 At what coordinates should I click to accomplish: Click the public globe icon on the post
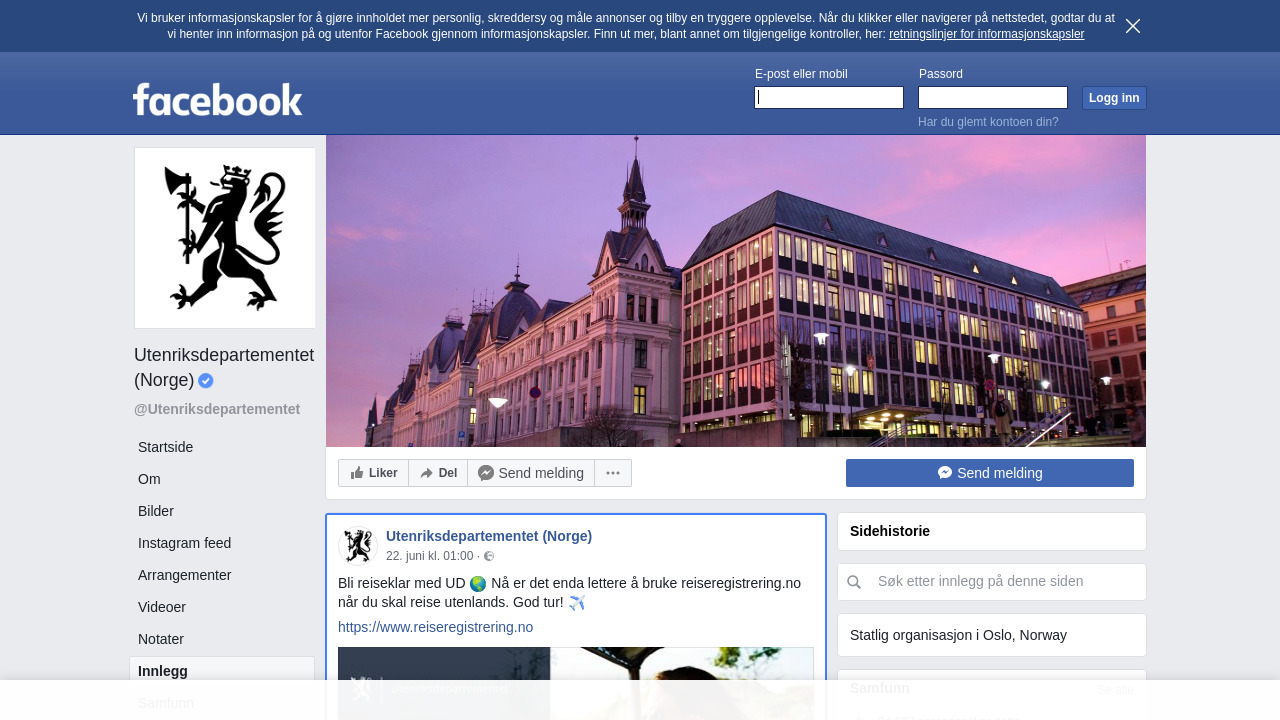[x=489, y=556]
